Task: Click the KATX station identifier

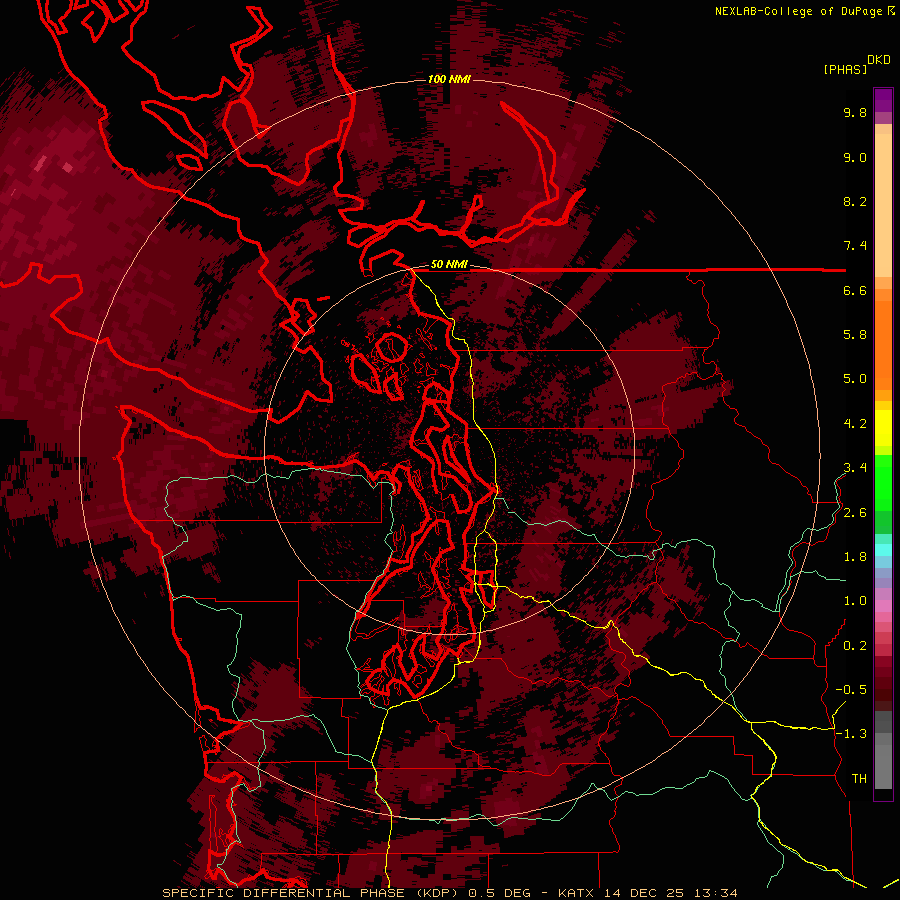Action: [x=577, y=893]
